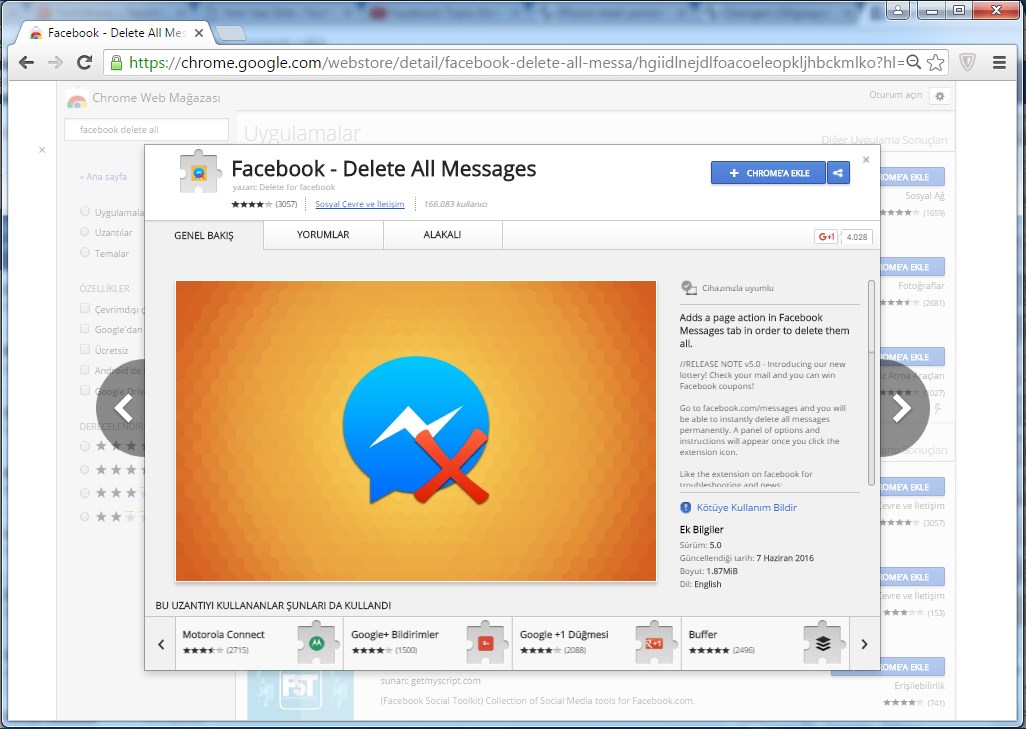Click the shield extension icon in toolbar
The width and height of the screenshot is (1026, 729).
coord(967,62)
